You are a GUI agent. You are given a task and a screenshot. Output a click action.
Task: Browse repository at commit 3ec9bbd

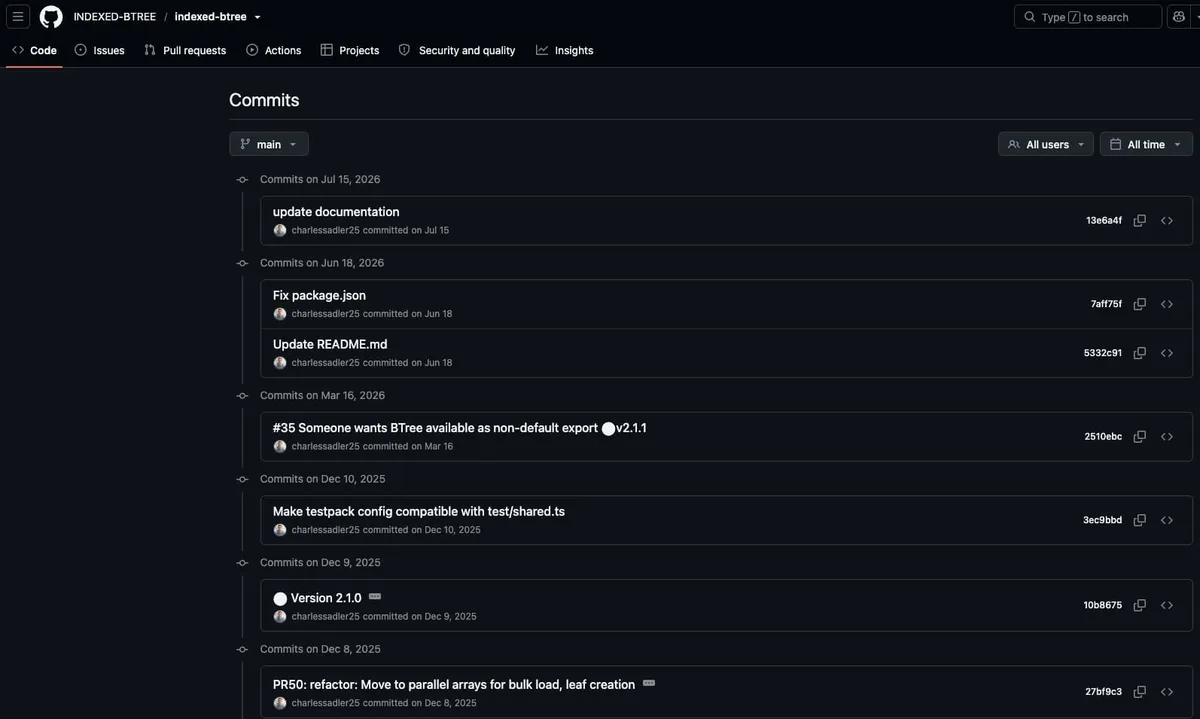point(1167,520)
